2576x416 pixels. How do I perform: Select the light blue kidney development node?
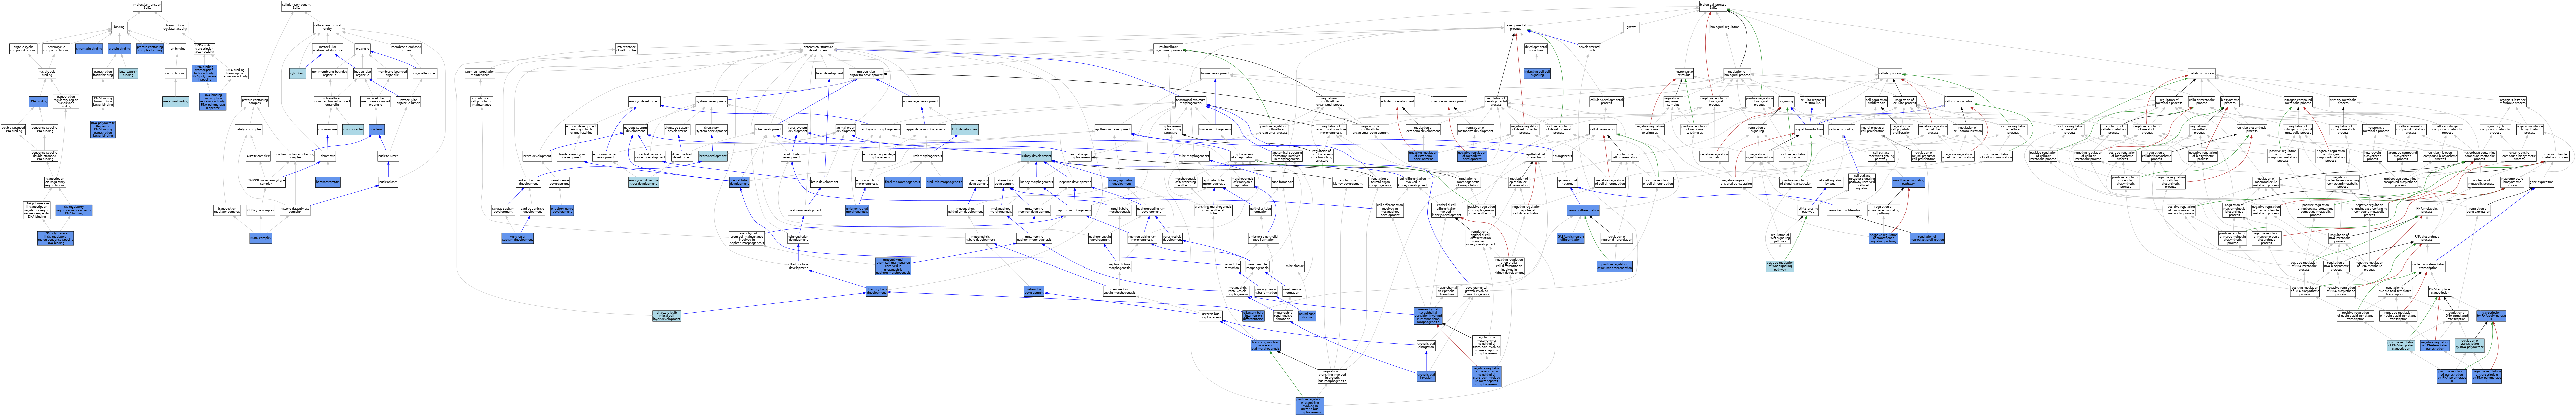click(x=1036, y=156)
